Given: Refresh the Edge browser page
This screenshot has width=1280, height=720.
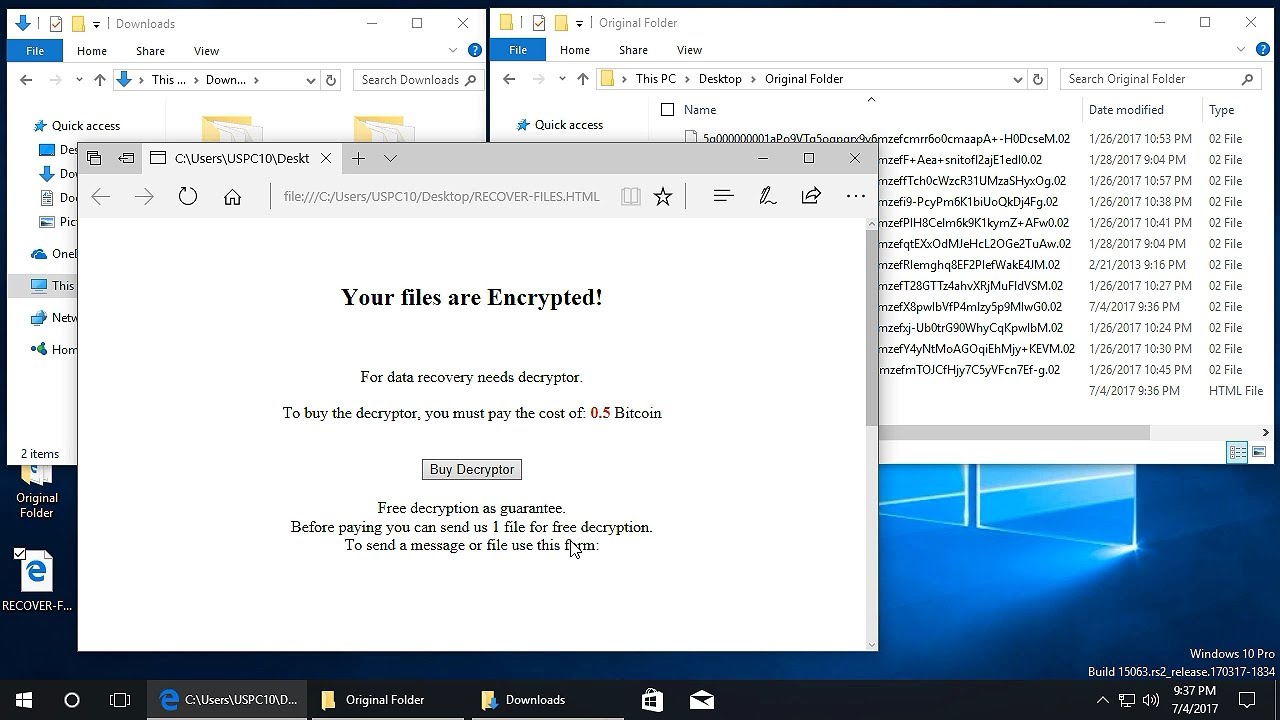Looking at the screenshot, I should coord(188,197).
